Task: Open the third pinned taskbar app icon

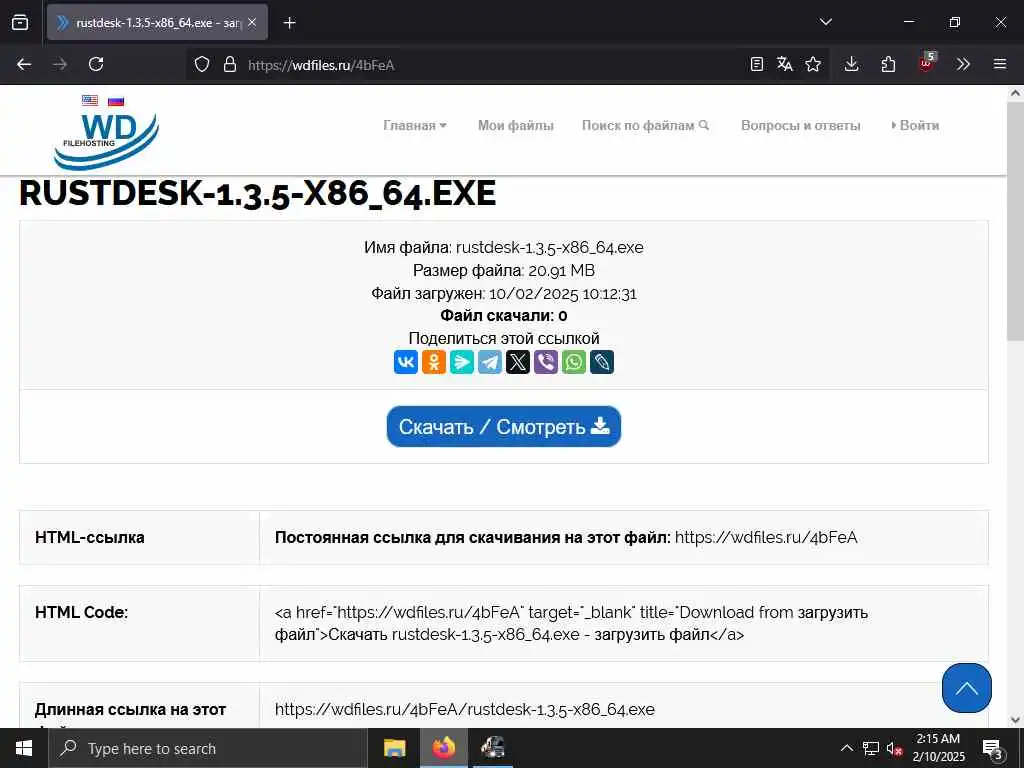Action: 493,748
